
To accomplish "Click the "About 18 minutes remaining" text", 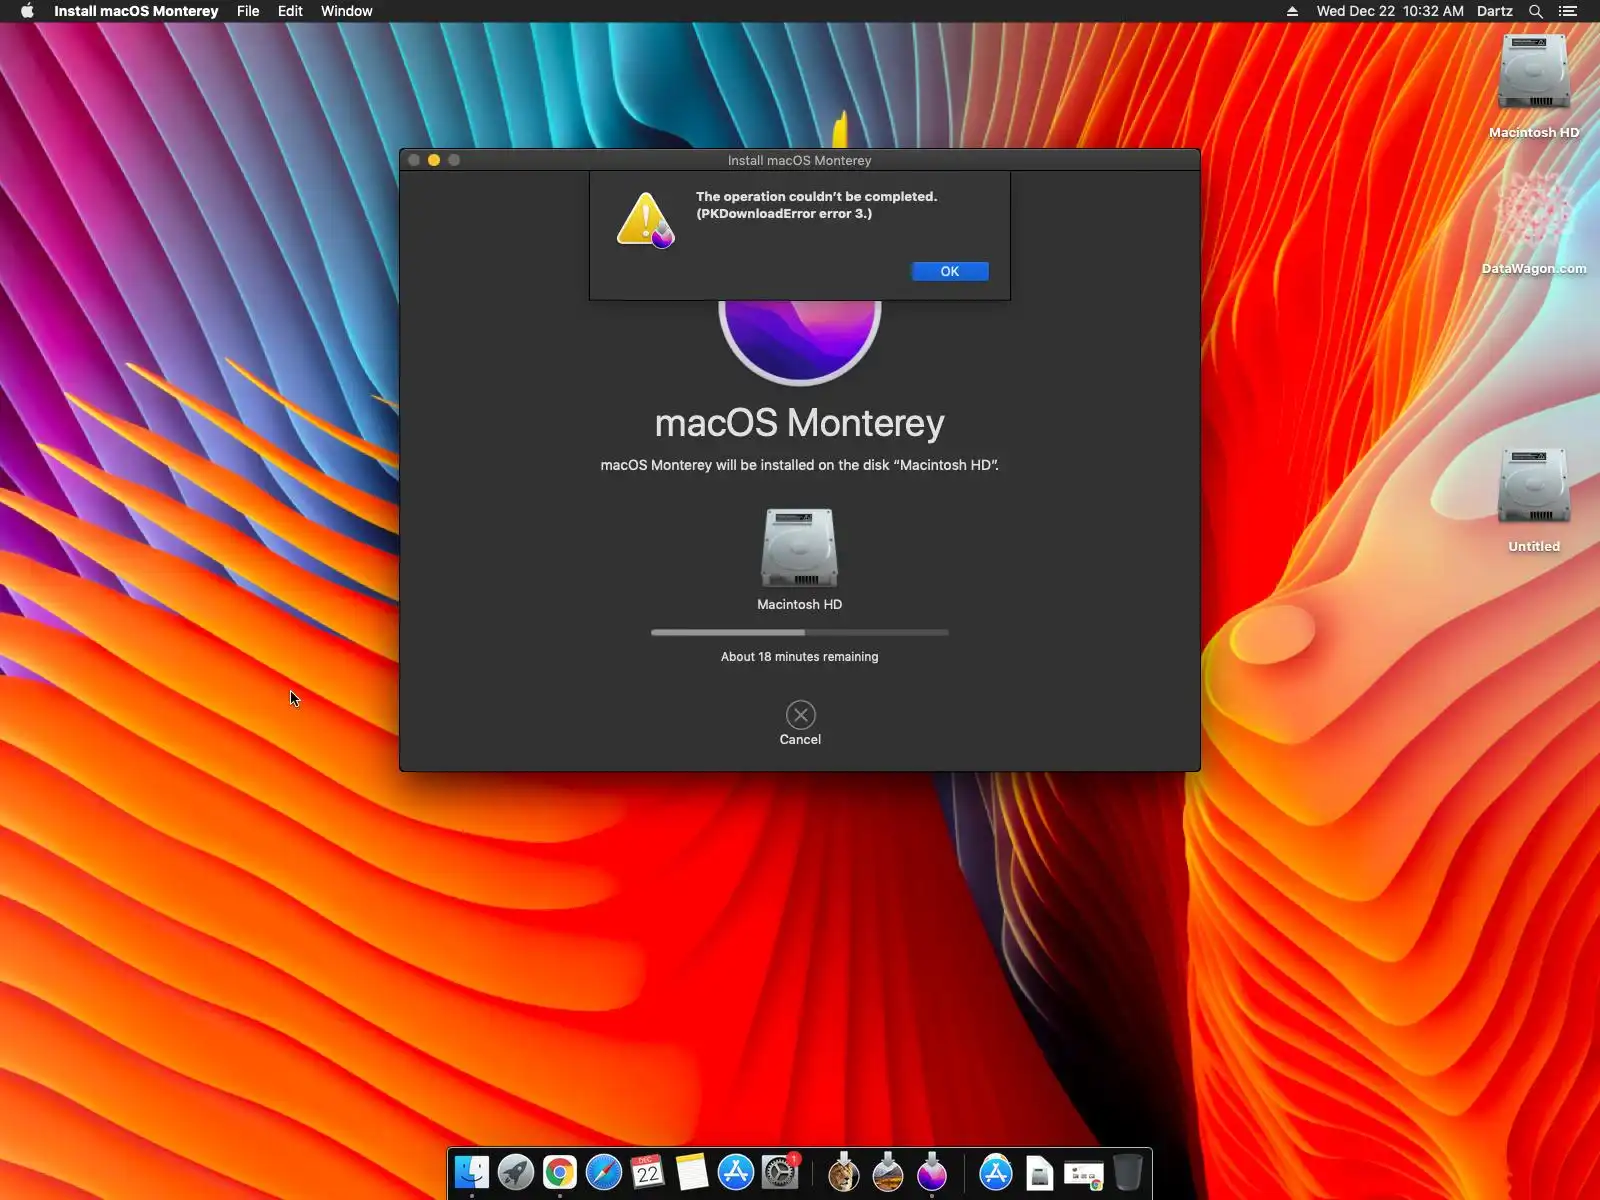I will point(800,657).
